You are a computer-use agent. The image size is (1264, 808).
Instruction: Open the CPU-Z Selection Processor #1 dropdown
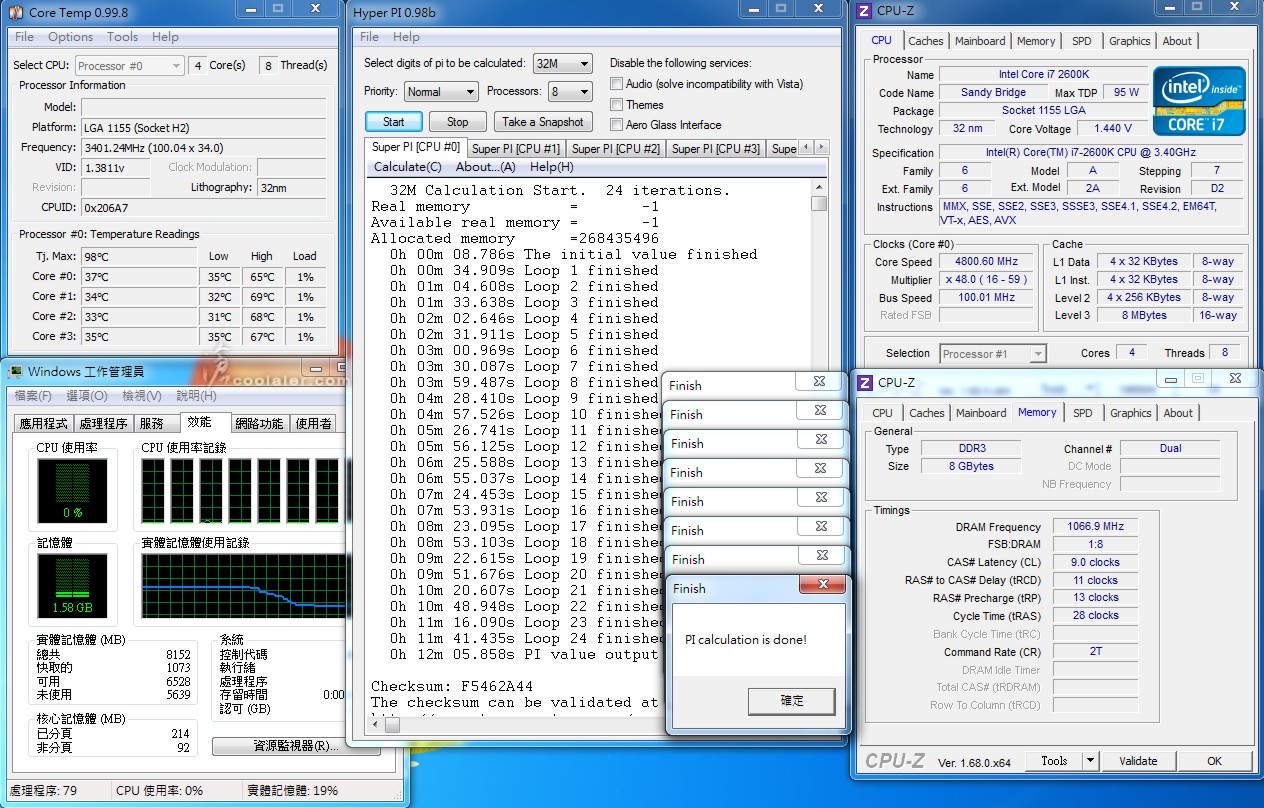tap(993, 354)
